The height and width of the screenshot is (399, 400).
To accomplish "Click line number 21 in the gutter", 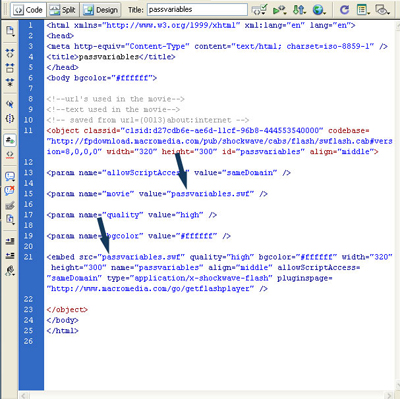I will pyautogui.click(x=28, y=257).
